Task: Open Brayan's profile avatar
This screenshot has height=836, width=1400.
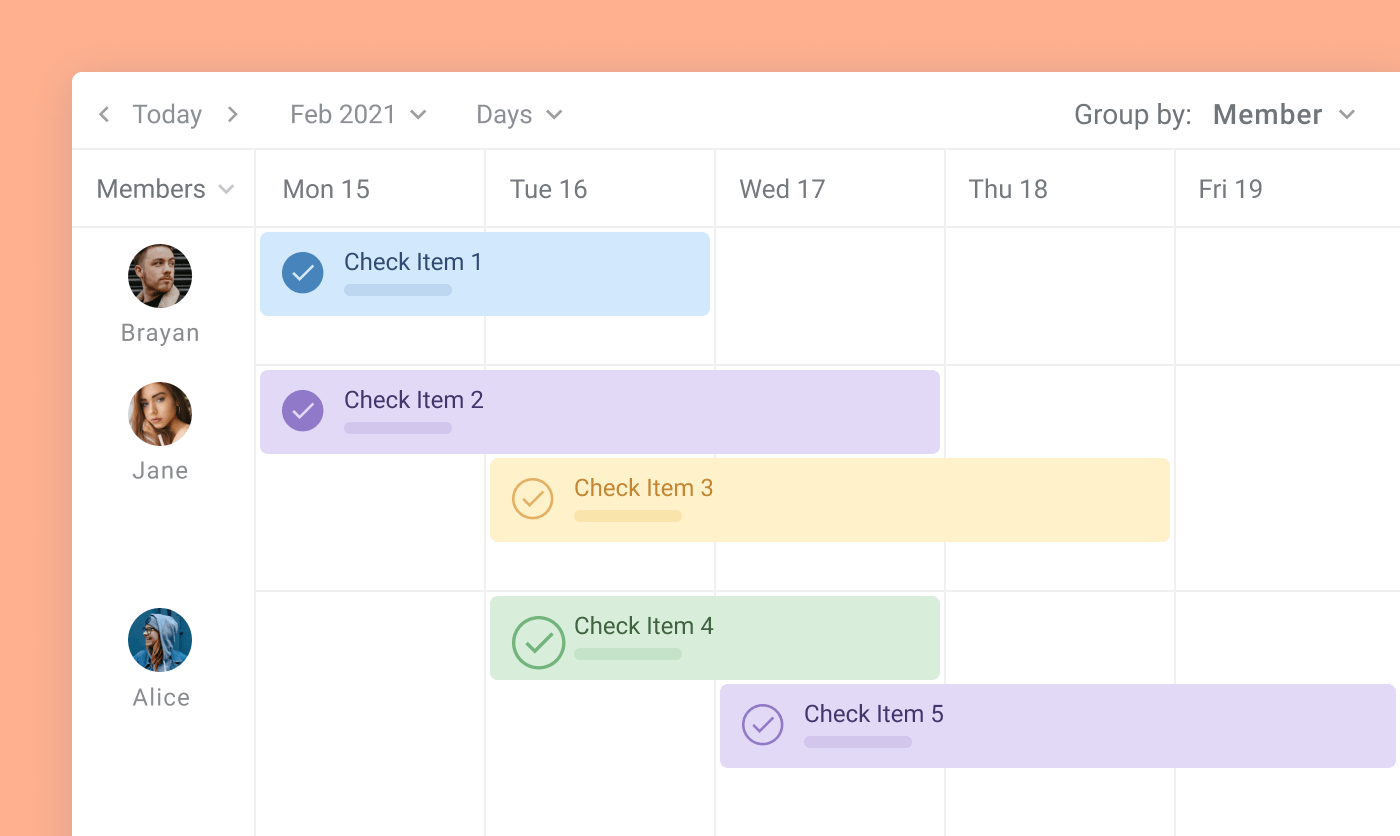Action: 159,275
